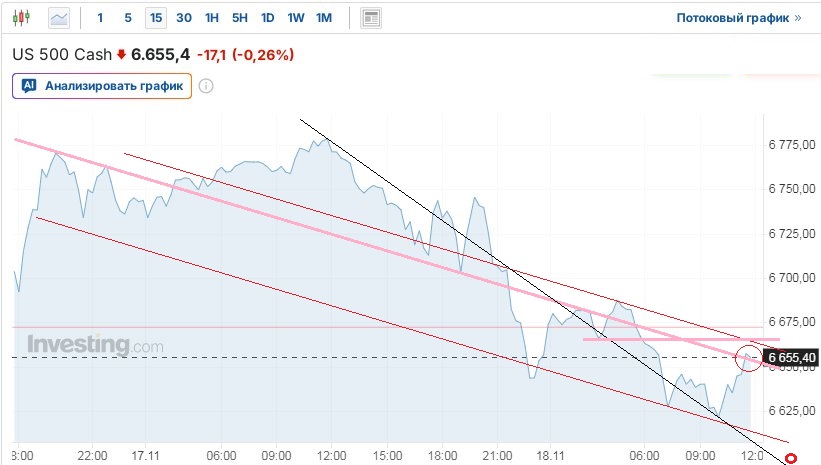Select the 15 minute timeframe
Screen dimensions: 821x465
pos(155,18)
